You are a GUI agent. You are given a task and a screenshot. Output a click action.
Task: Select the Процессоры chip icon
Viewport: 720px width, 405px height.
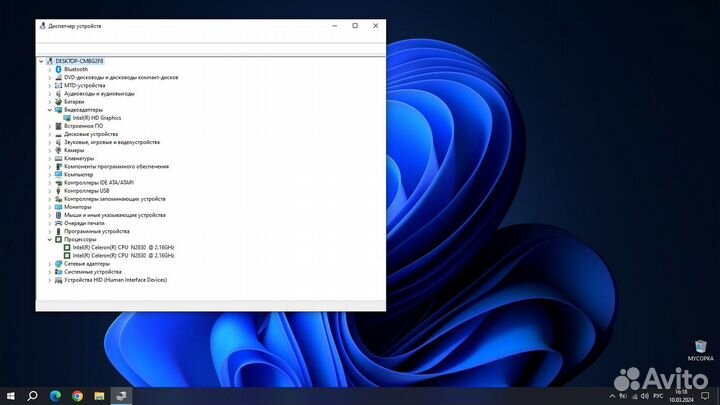click(58, 240)
